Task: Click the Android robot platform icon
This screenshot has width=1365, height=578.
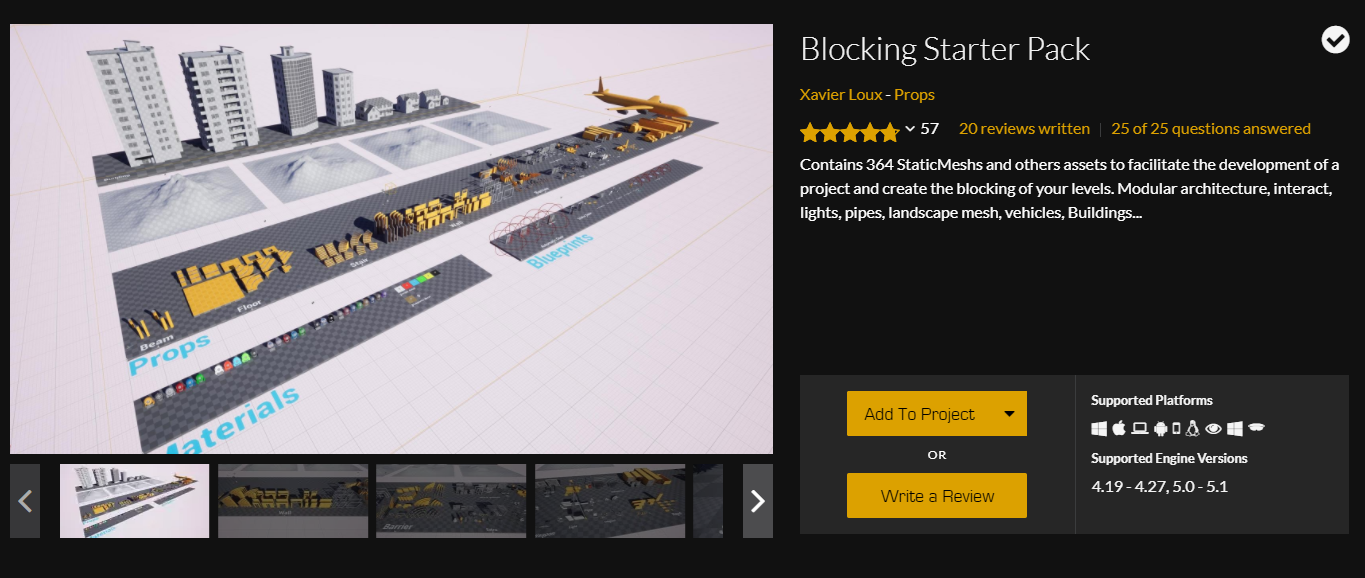Action: (1160, 428)
